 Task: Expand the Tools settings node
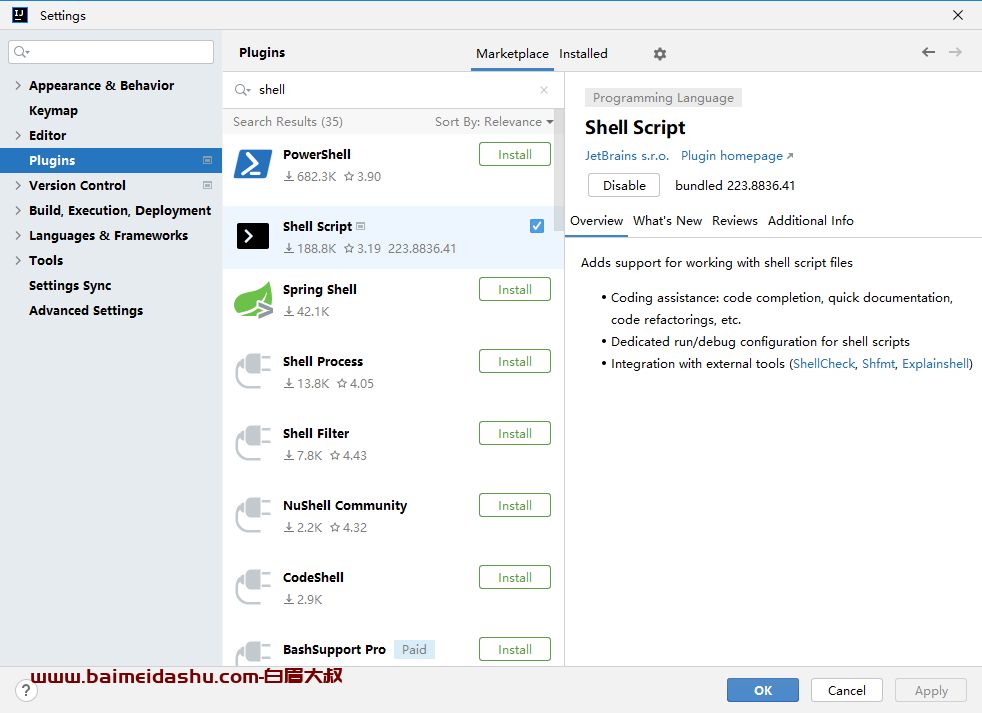[x=18, y=261]
